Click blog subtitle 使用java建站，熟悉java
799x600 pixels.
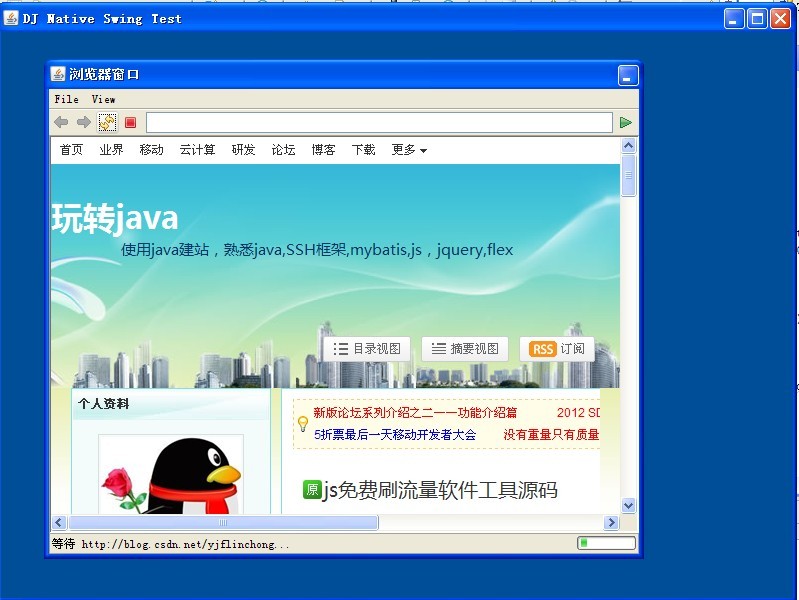[317, 249]
